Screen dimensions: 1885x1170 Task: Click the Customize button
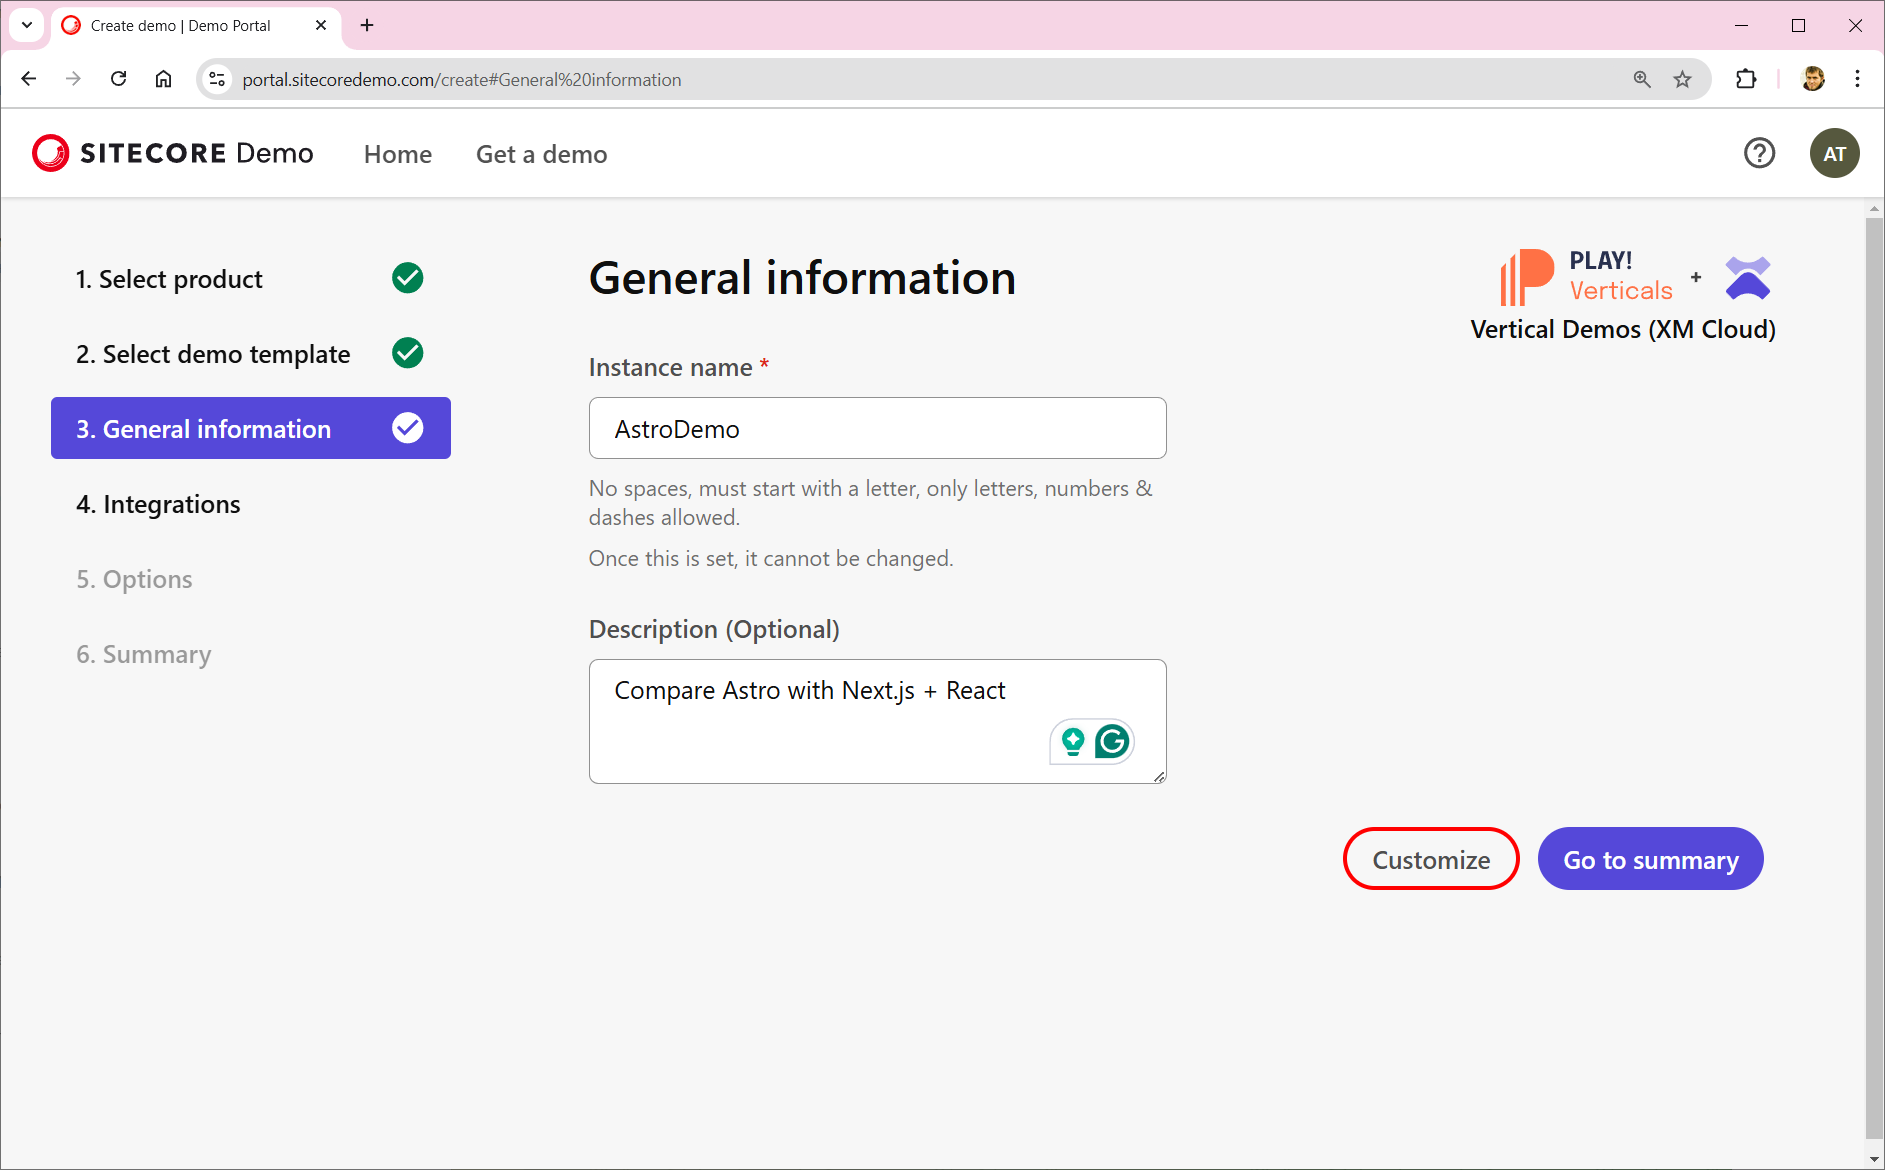click(x=1431, y=859)
